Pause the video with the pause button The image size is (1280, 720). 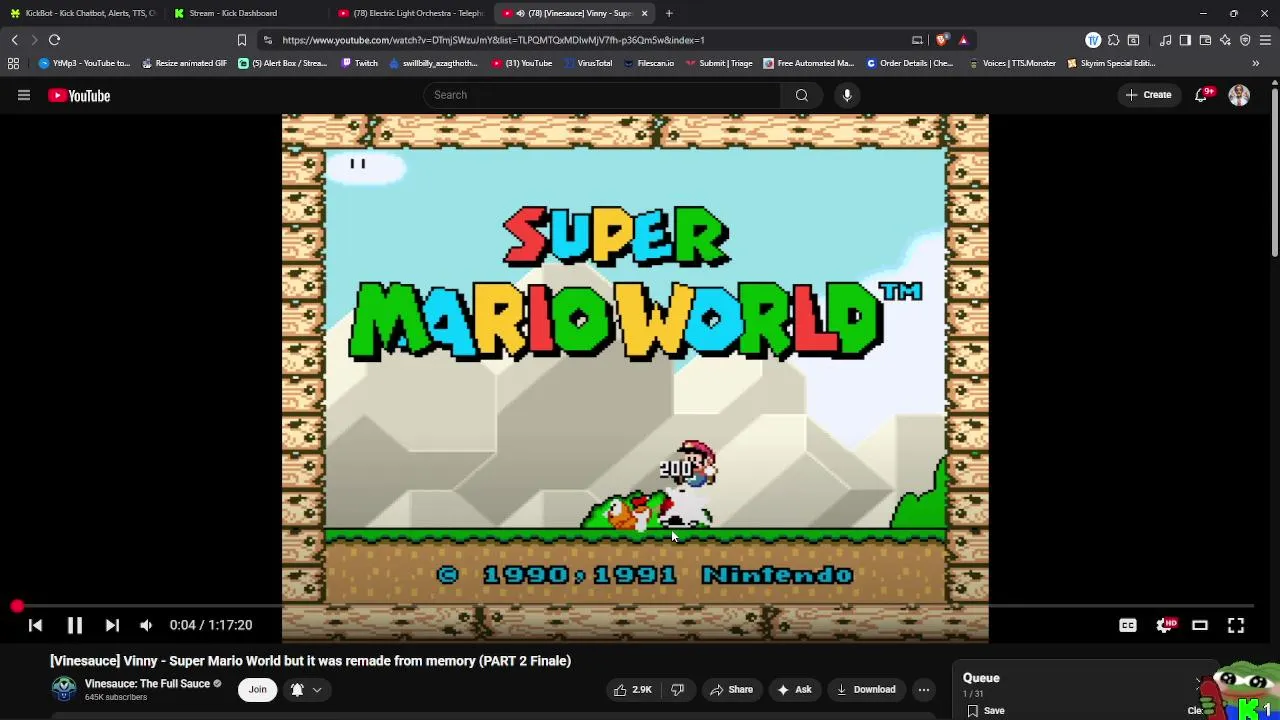74,625
